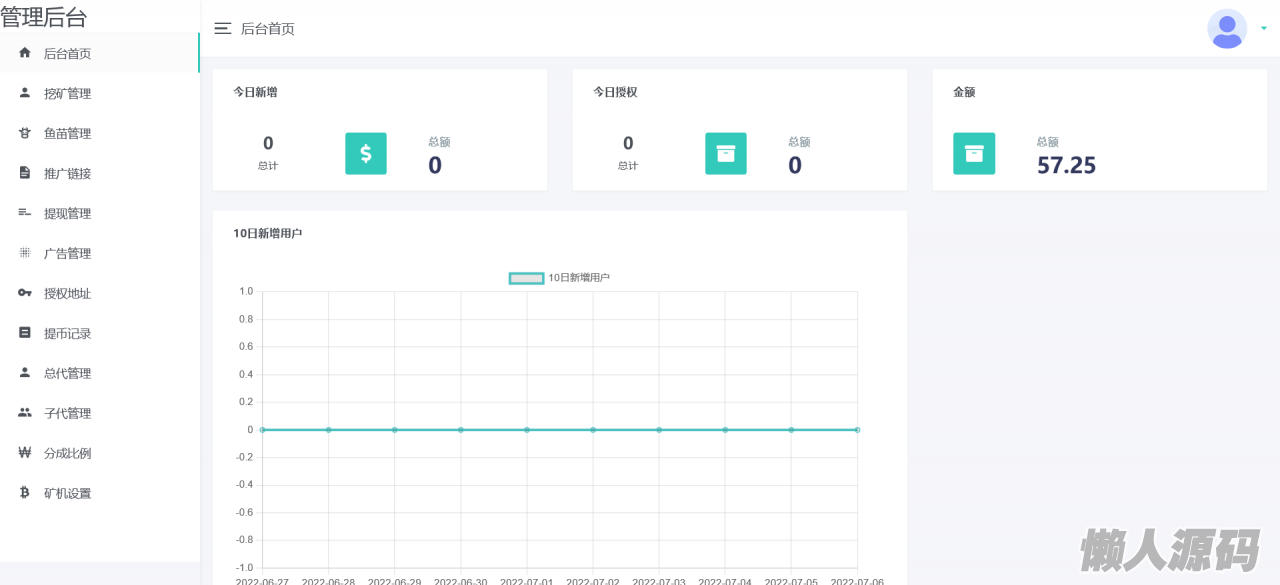Toggle the 10日新增用户 chart legend series
The height and width of the screenshot is (585, 1280).
click(x=579, y=278)
